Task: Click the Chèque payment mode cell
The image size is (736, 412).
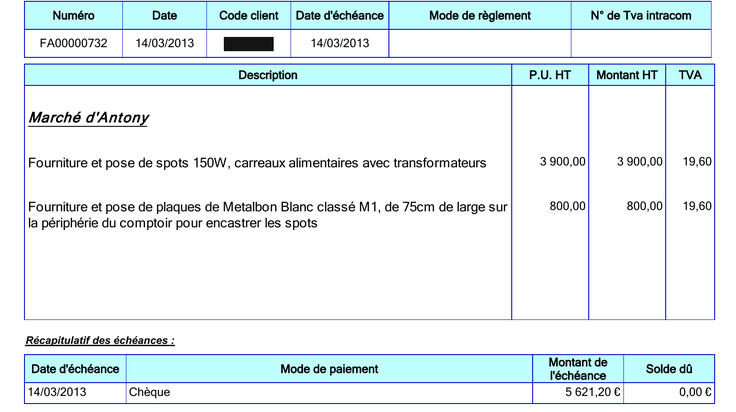Action: click(329, 392)
